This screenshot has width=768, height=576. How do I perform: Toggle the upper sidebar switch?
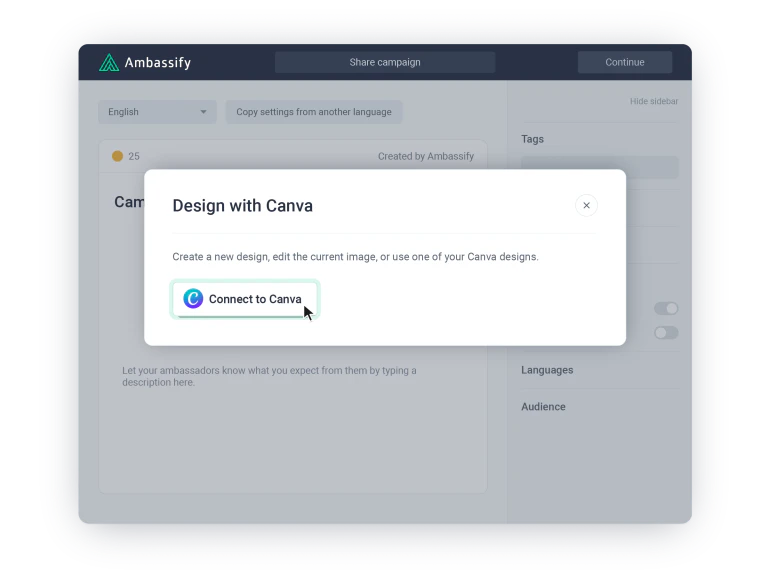click(666, 308)
